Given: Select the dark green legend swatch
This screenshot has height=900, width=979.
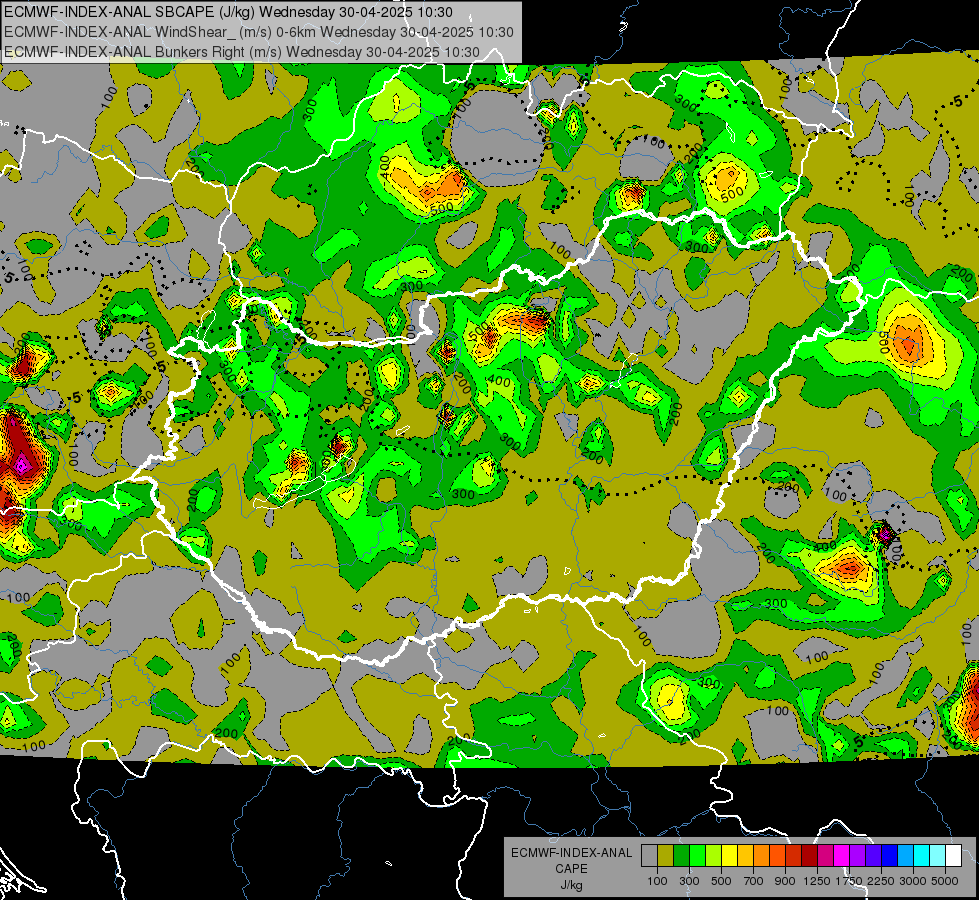Looking at the screenshot, I should (681, 855).
